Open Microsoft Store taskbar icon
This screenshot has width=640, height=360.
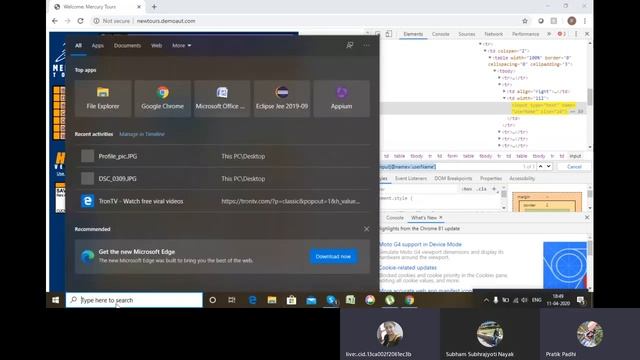click(291, 300)
